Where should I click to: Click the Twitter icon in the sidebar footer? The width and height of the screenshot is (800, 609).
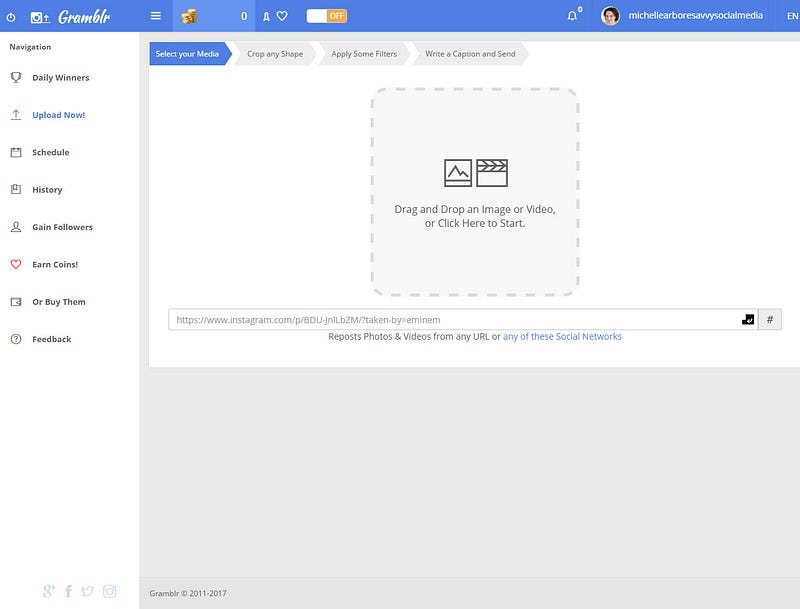(x=87, y=591)
